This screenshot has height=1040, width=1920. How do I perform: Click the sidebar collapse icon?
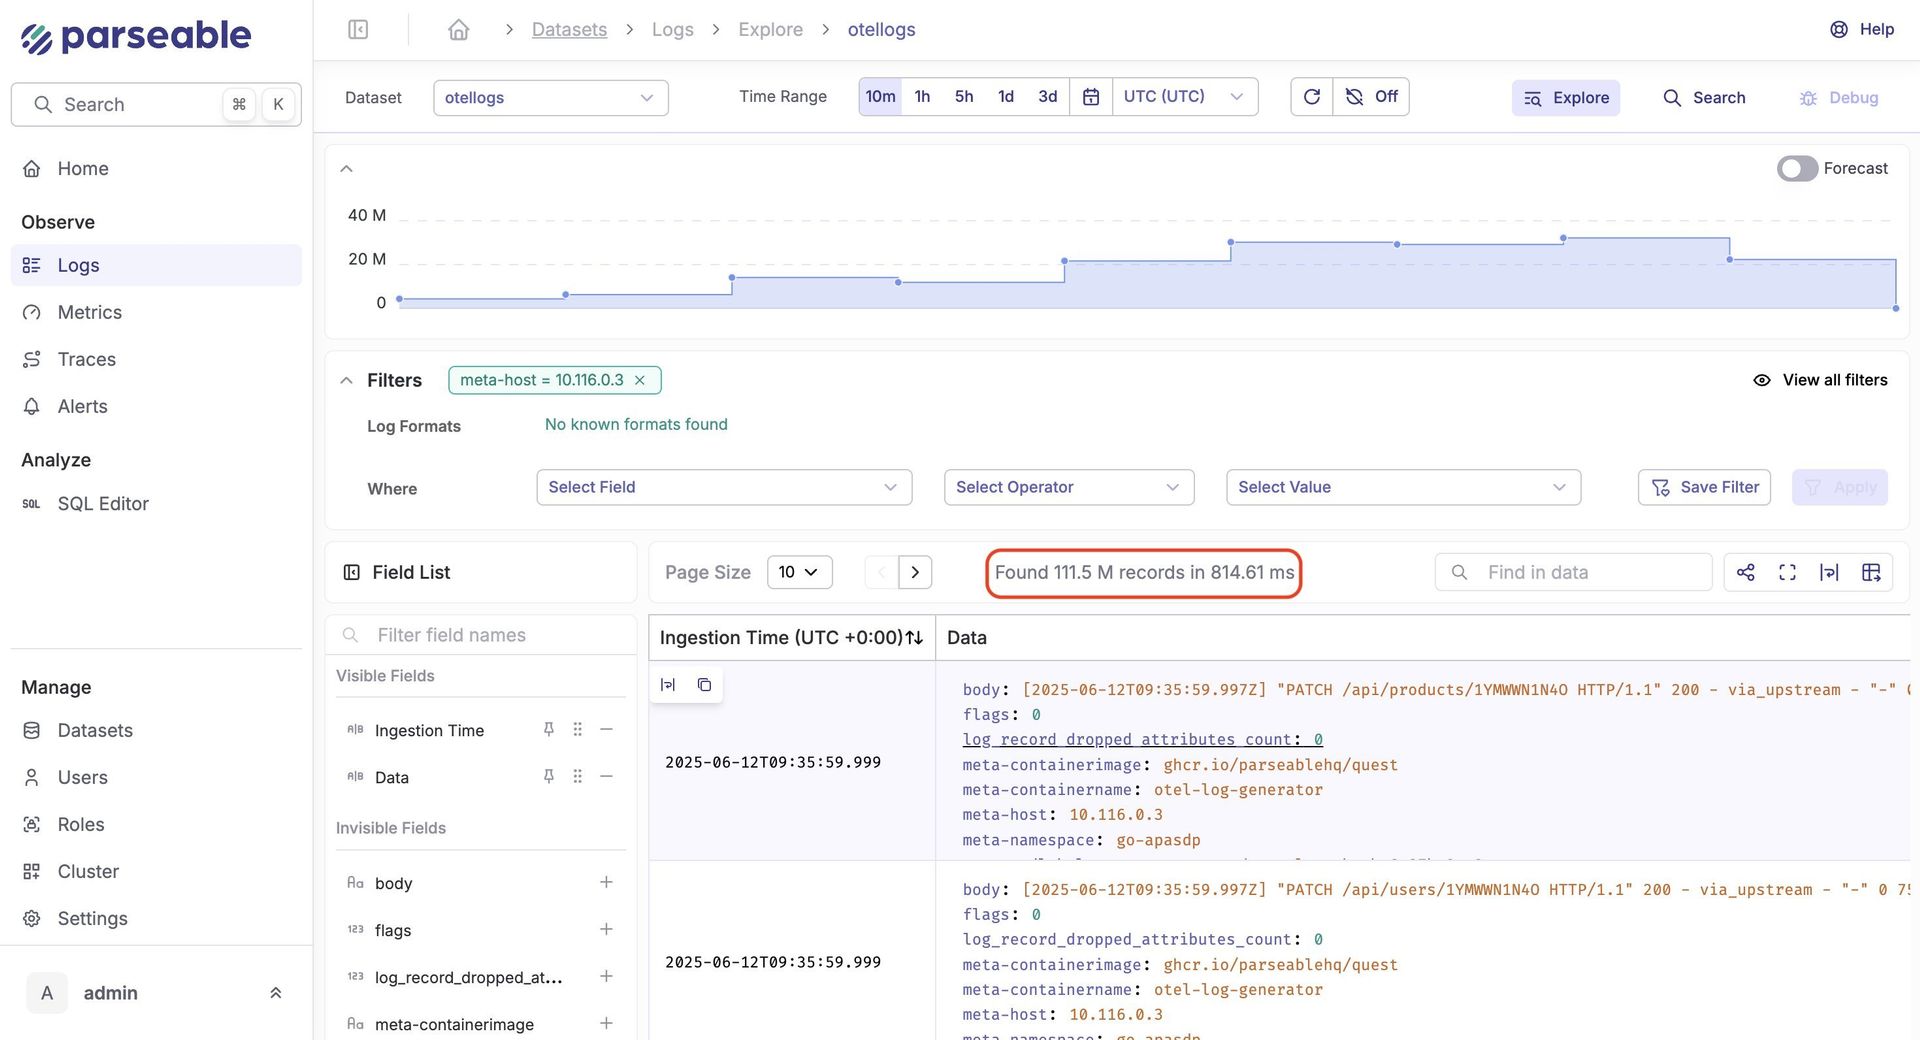pos(358,29)
